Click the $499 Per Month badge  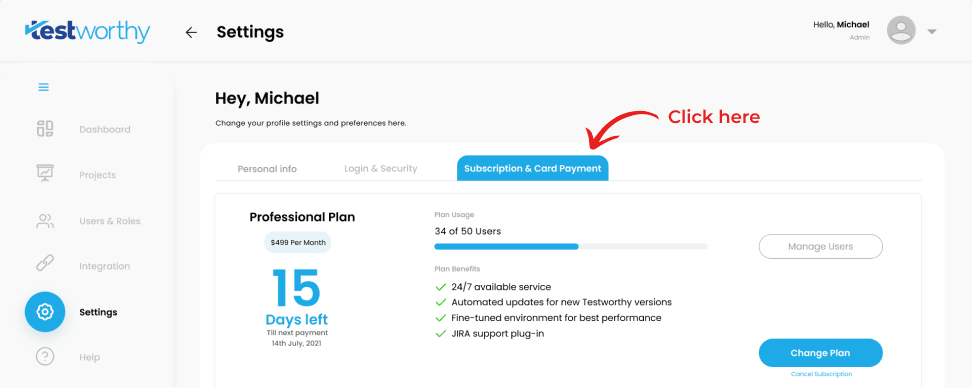[298, 242]
